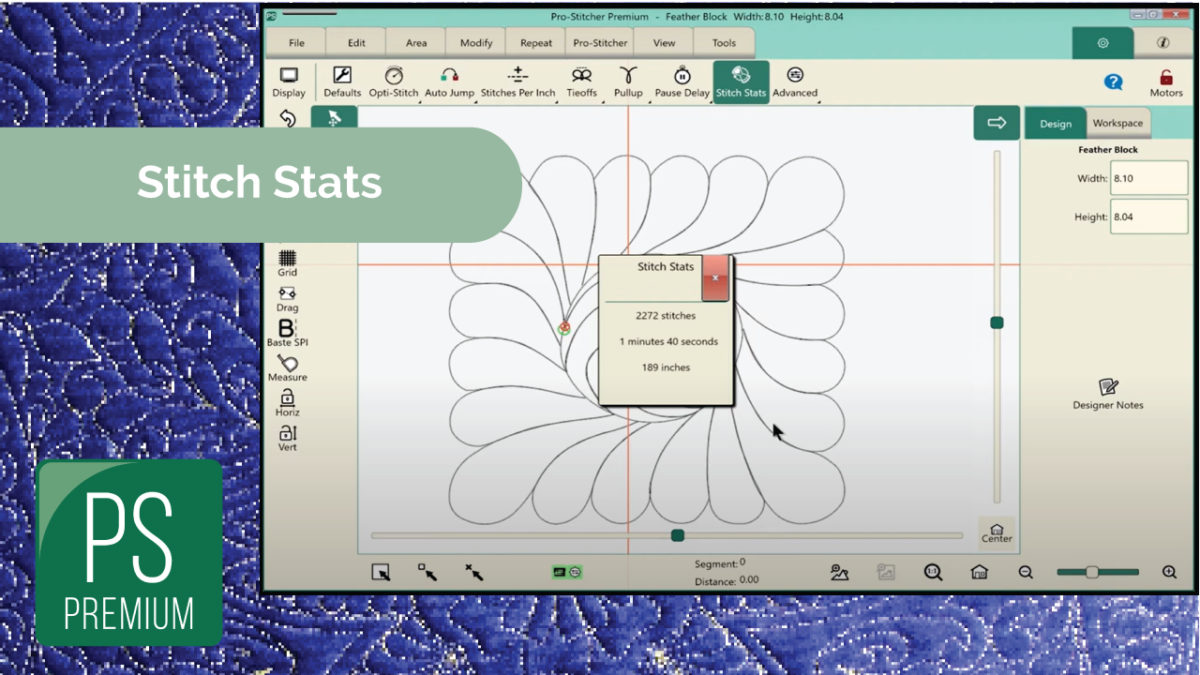Open the Opti-Stitch settings
The height and width of the screenshot is (675, 1200).
393,81
